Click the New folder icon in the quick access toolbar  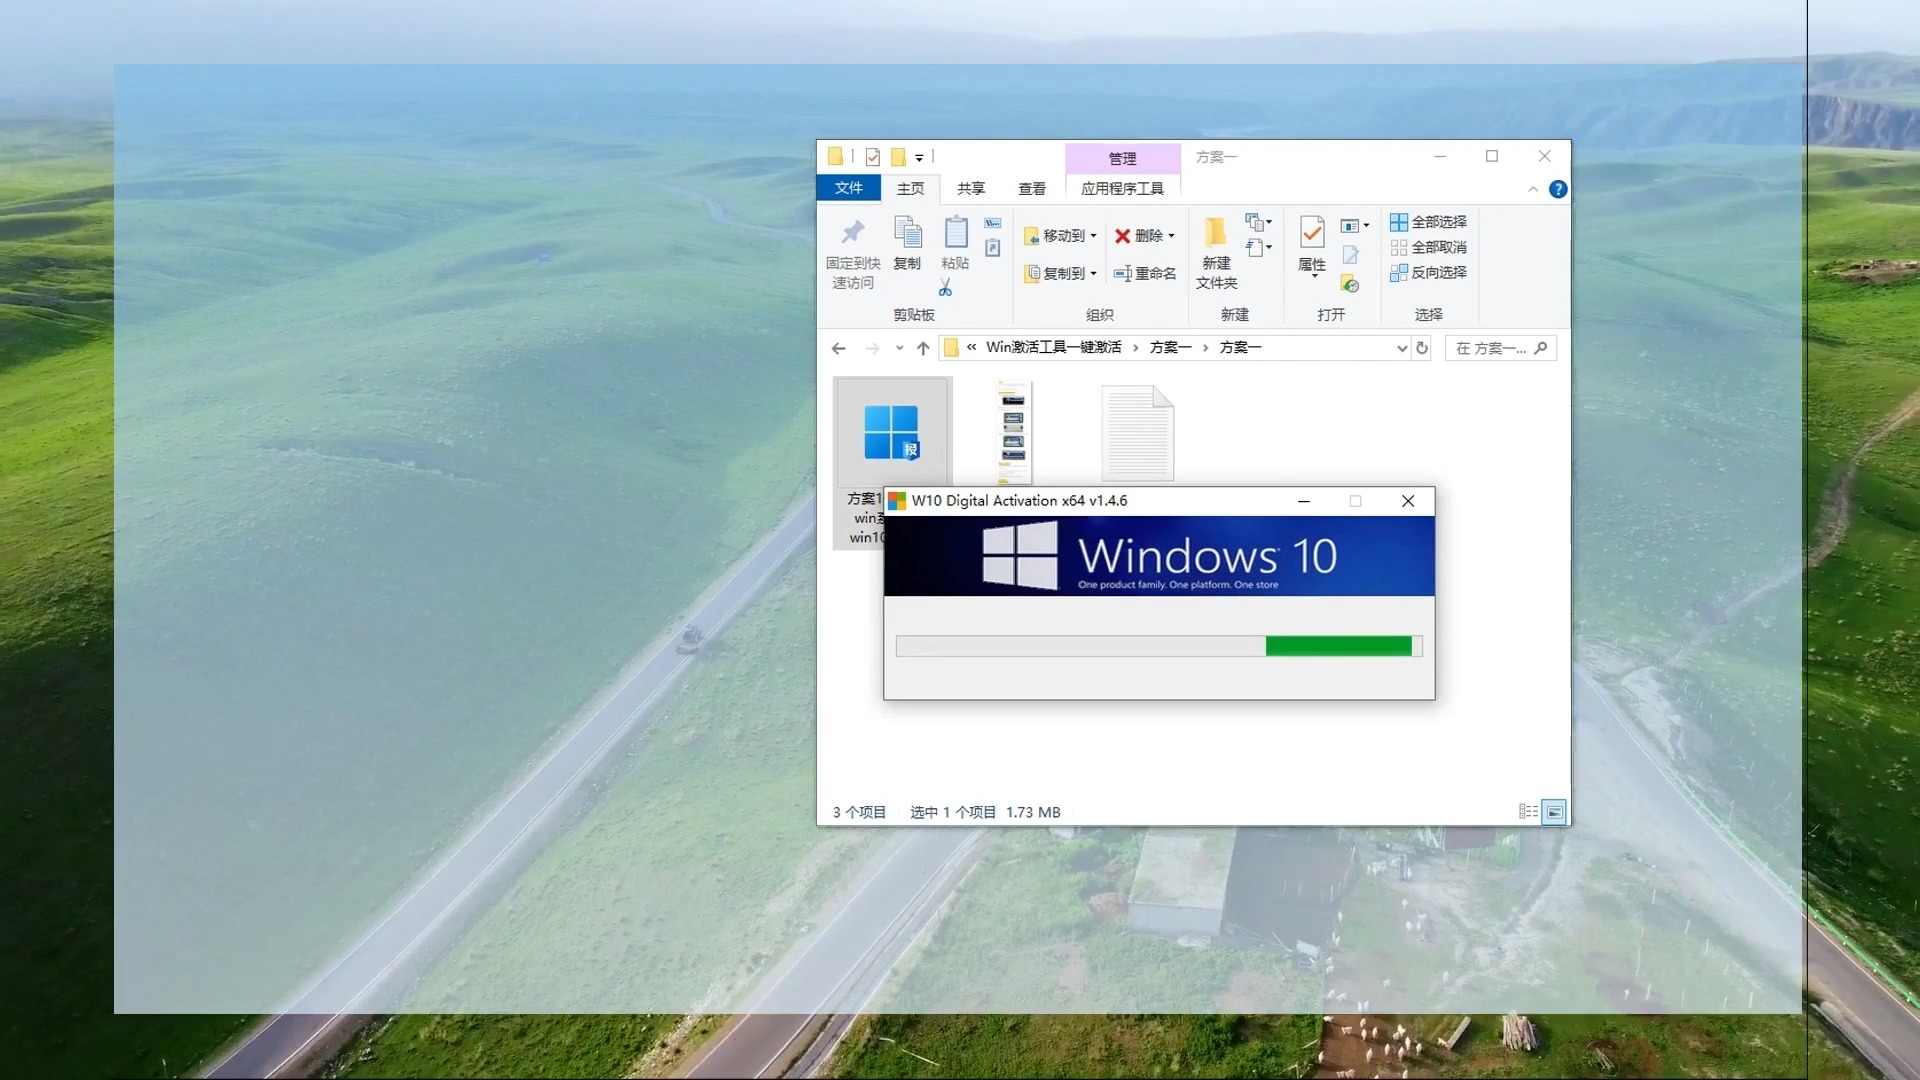(x=898, y=157)
